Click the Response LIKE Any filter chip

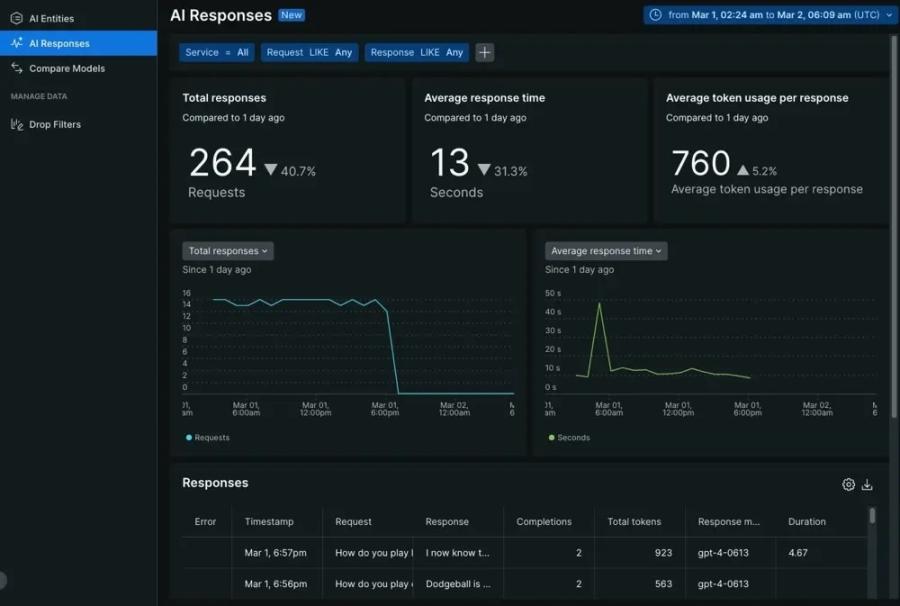417,52
